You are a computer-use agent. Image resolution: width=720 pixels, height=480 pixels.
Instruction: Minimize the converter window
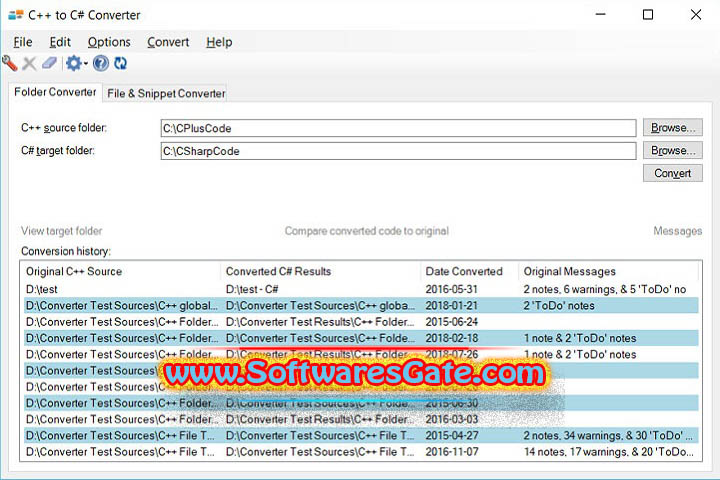pyautogui.click(x=600, y=15)
